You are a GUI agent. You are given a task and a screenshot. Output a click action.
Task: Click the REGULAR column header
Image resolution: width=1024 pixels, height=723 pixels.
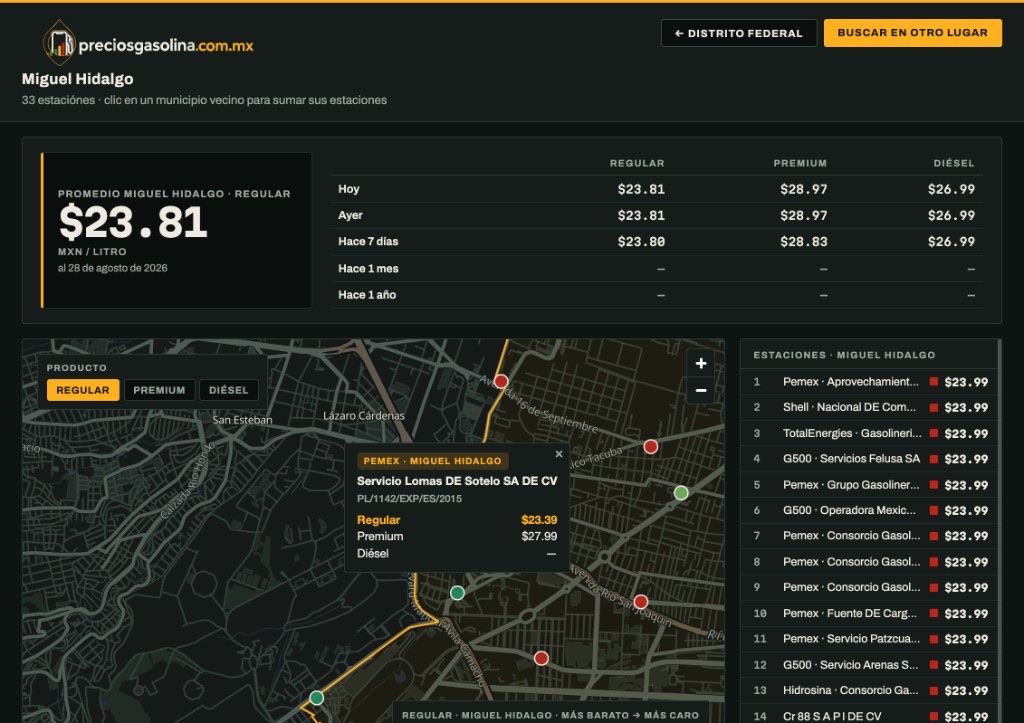[637, 163]
